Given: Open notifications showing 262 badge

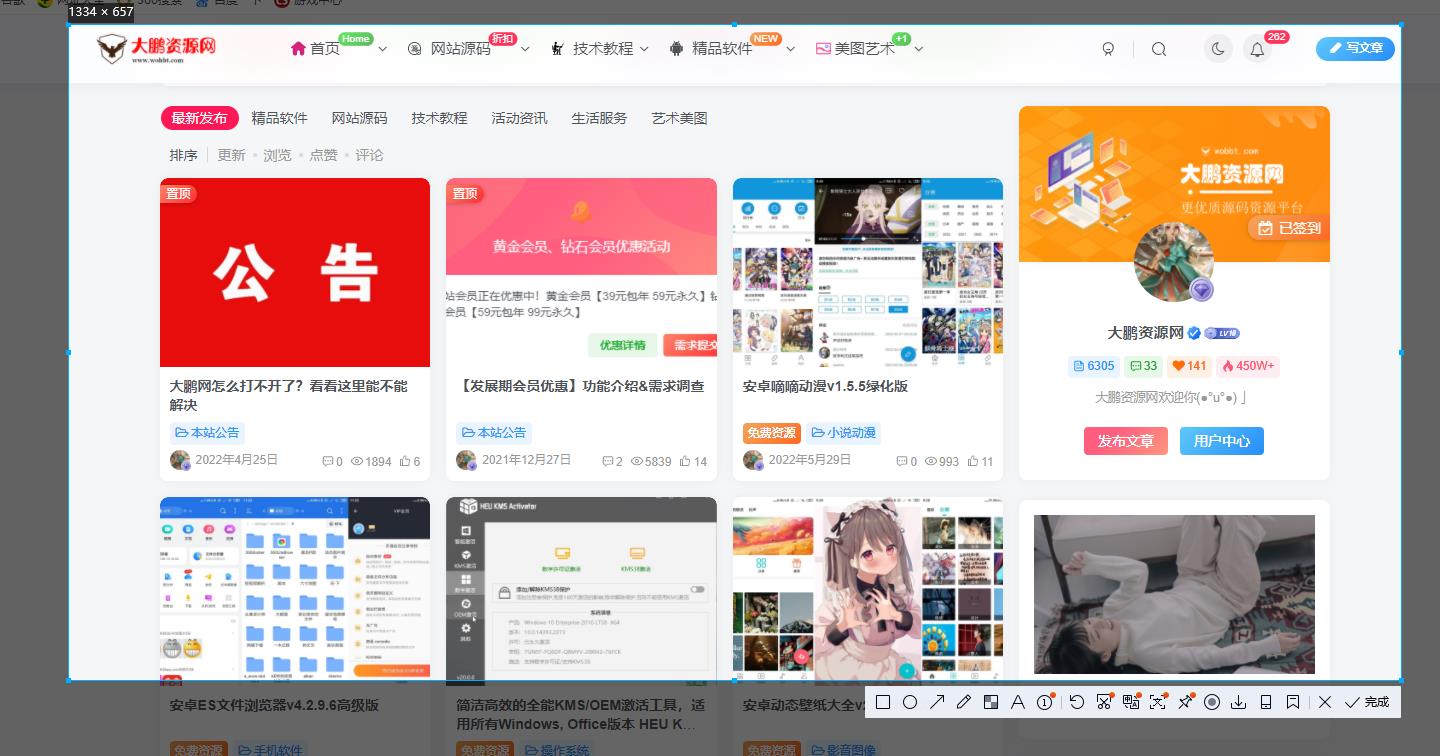Looking at the screenshot, I should (1257, 48).
